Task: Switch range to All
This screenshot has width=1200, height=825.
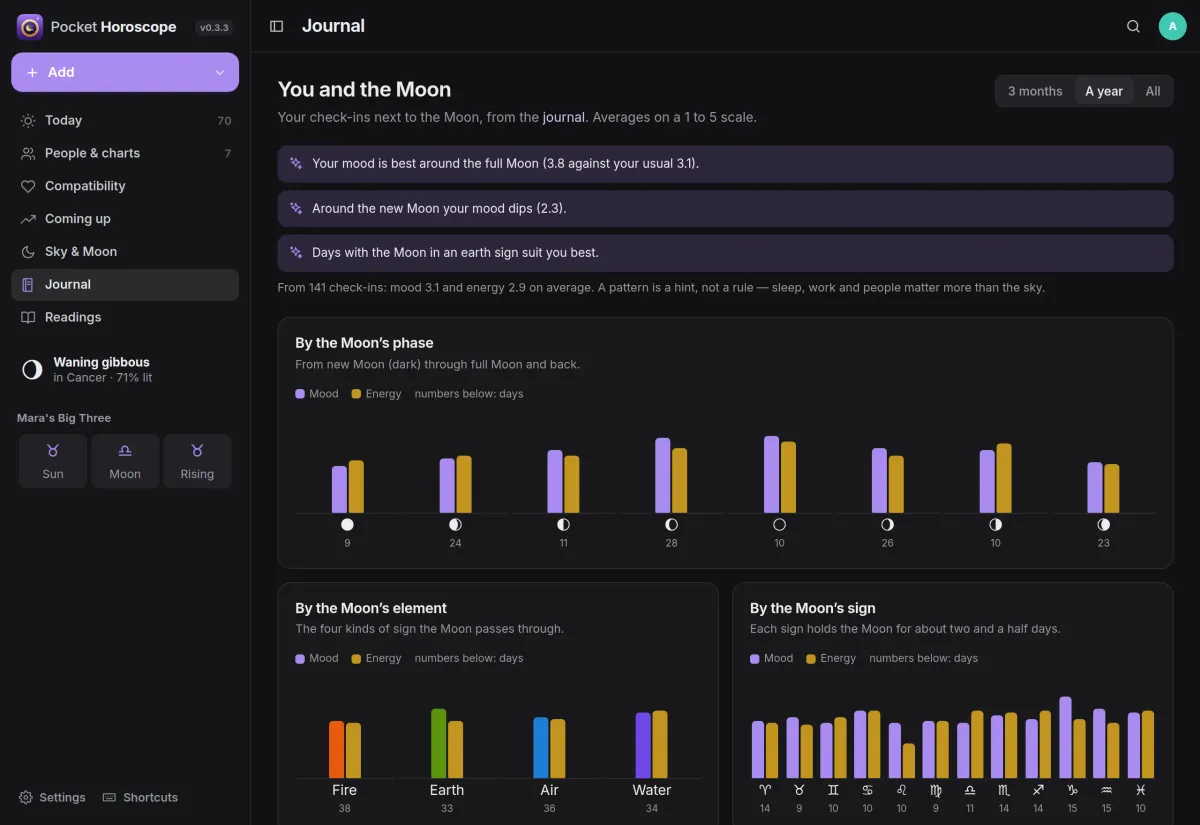Action: [x=1153, y=91]
